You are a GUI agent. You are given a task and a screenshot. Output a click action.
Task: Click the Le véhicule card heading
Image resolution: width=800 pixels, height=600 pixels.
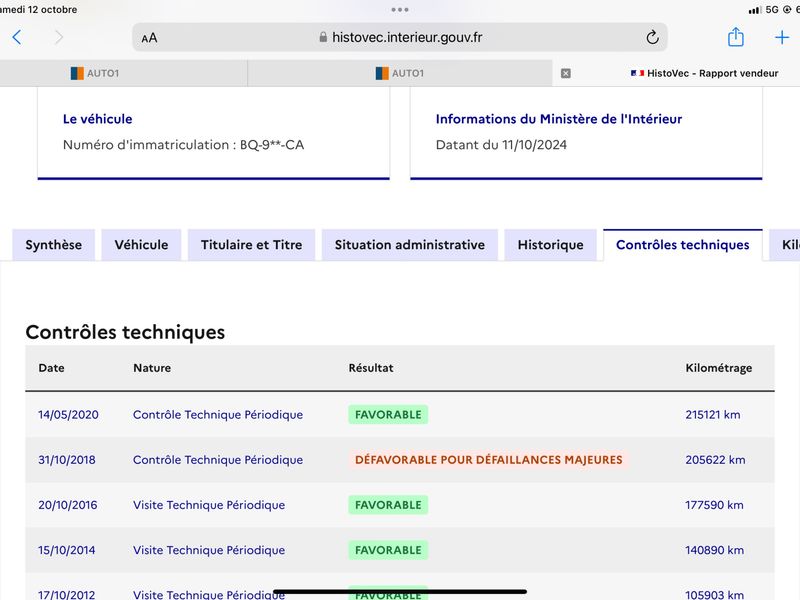pyautogui.click(x=97, y=119)
